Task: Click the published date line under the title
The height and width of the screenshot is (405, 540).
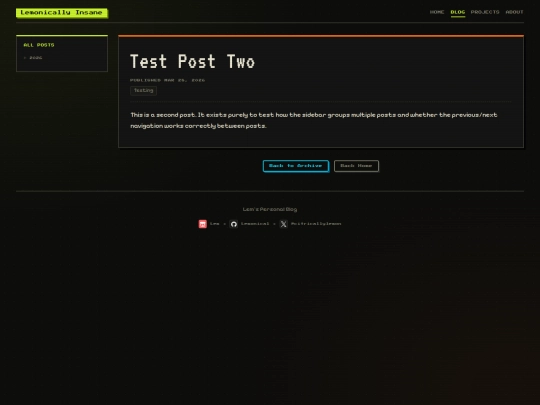Action: 167,80
